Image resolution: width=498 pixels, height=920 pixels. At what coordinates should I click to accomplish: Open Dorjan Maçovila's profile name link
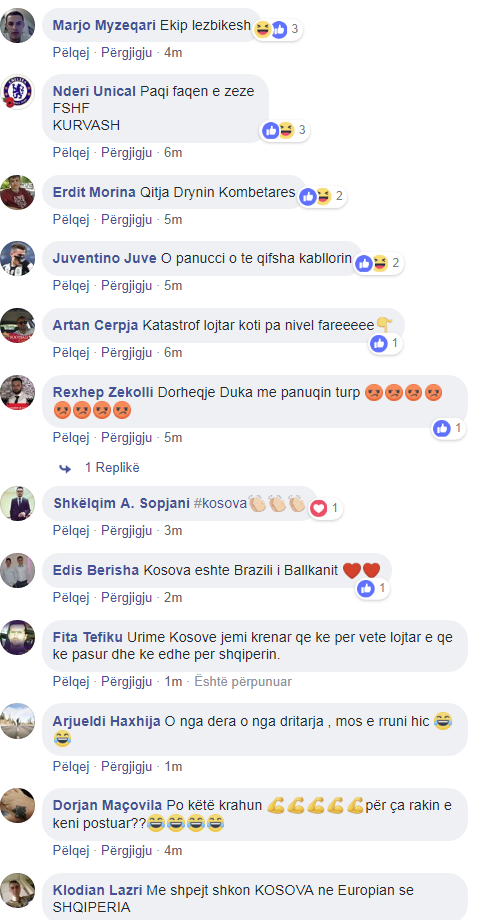(109, 806)
